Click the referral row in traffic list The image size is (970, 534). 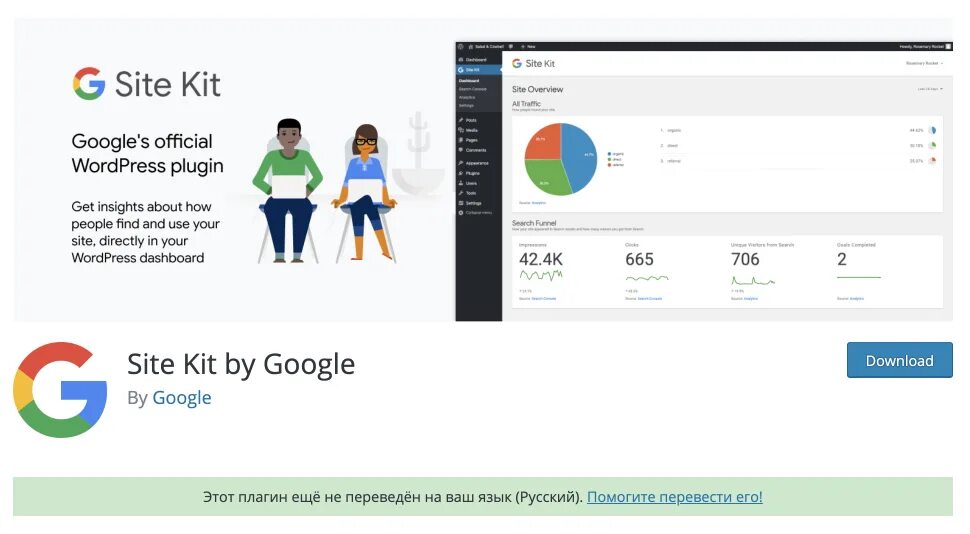pos(798,161)
